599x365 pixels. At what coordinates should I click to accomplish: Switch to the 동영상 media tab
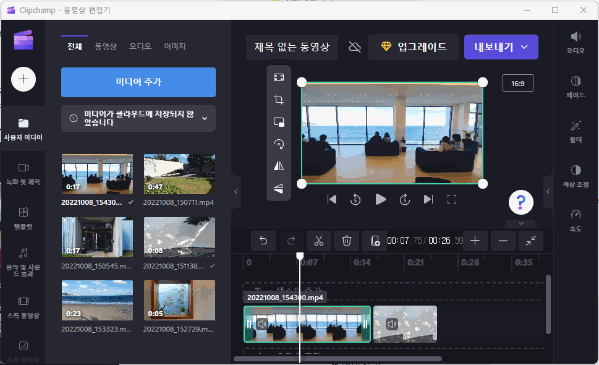[105, 46]
